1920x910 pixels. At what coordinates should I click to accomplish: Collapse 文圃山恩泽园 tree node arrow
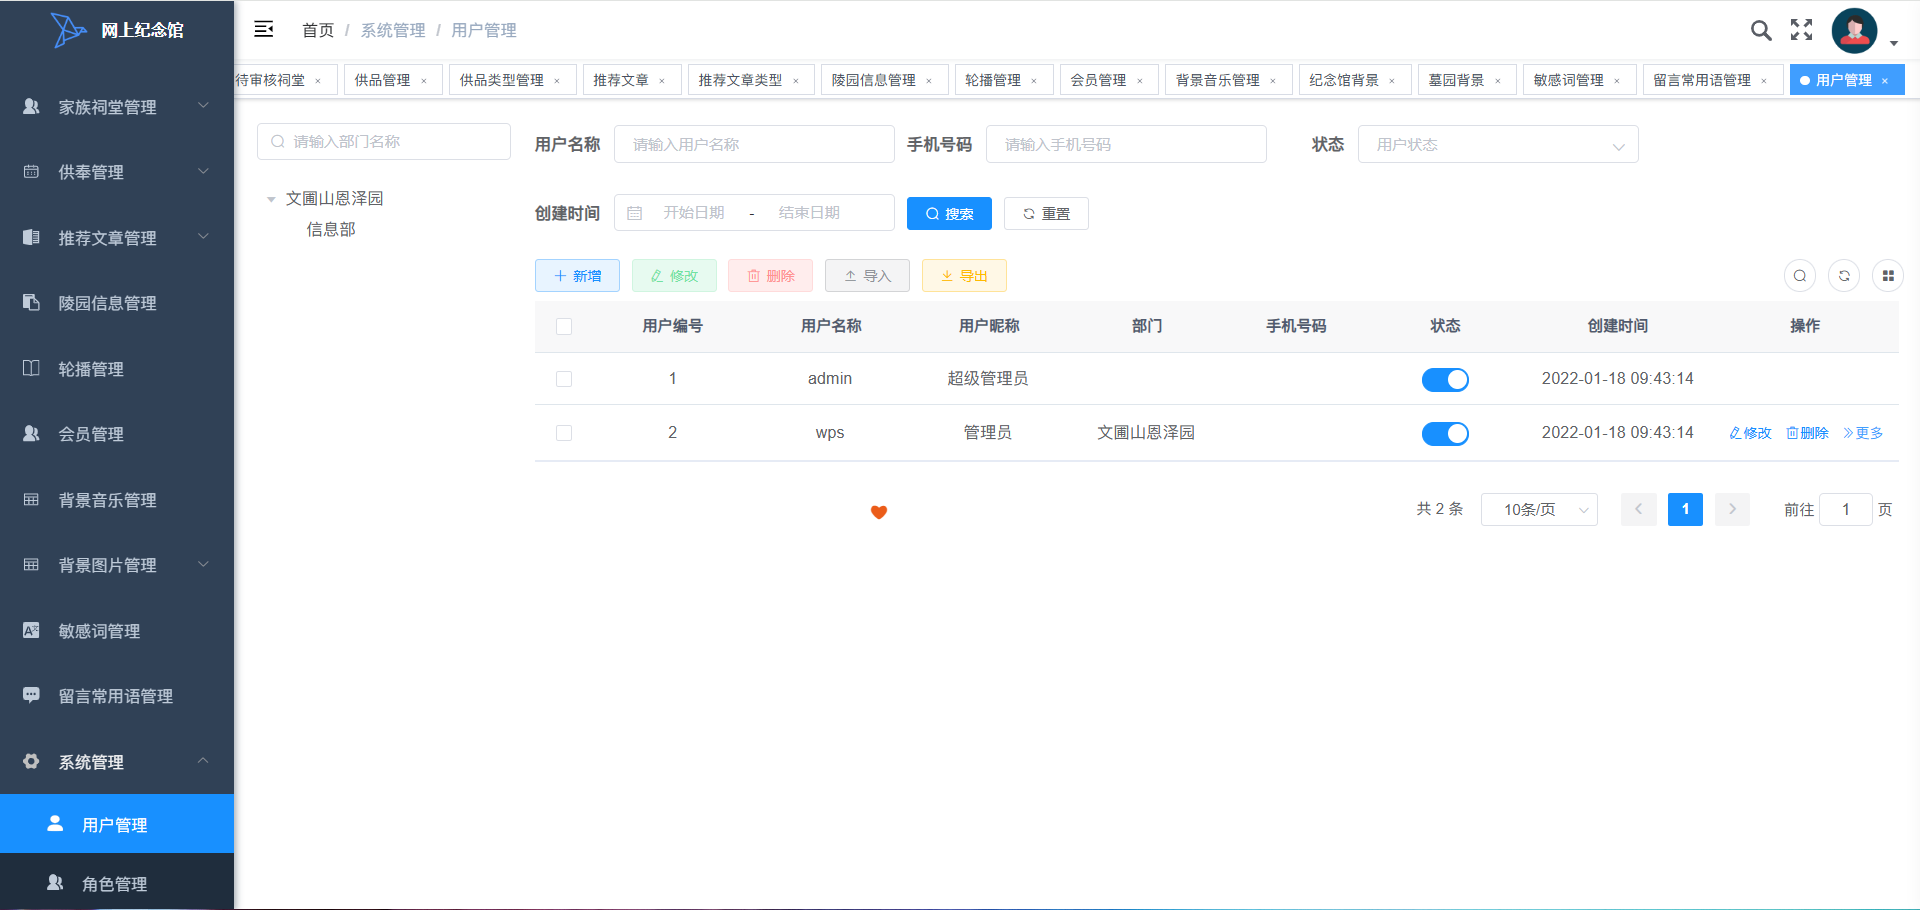pos(271,199)
